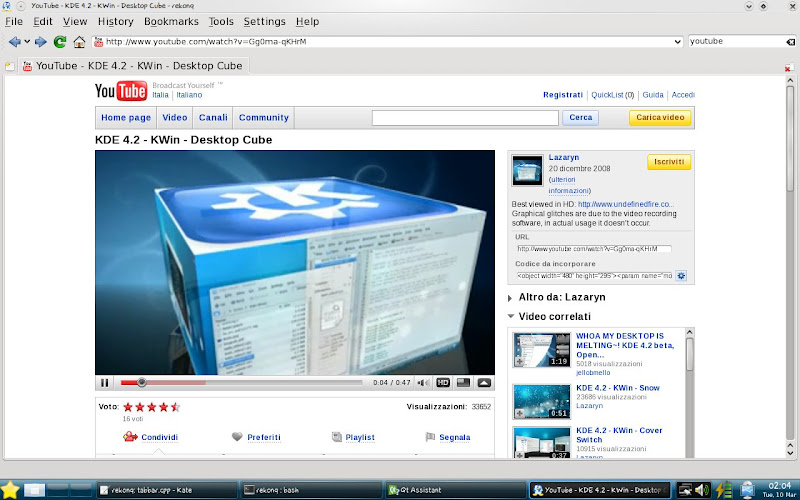This screenshot has width=800, height=500.
Task: Open the Bookmarks menu
Action: (x=171, y=21)
